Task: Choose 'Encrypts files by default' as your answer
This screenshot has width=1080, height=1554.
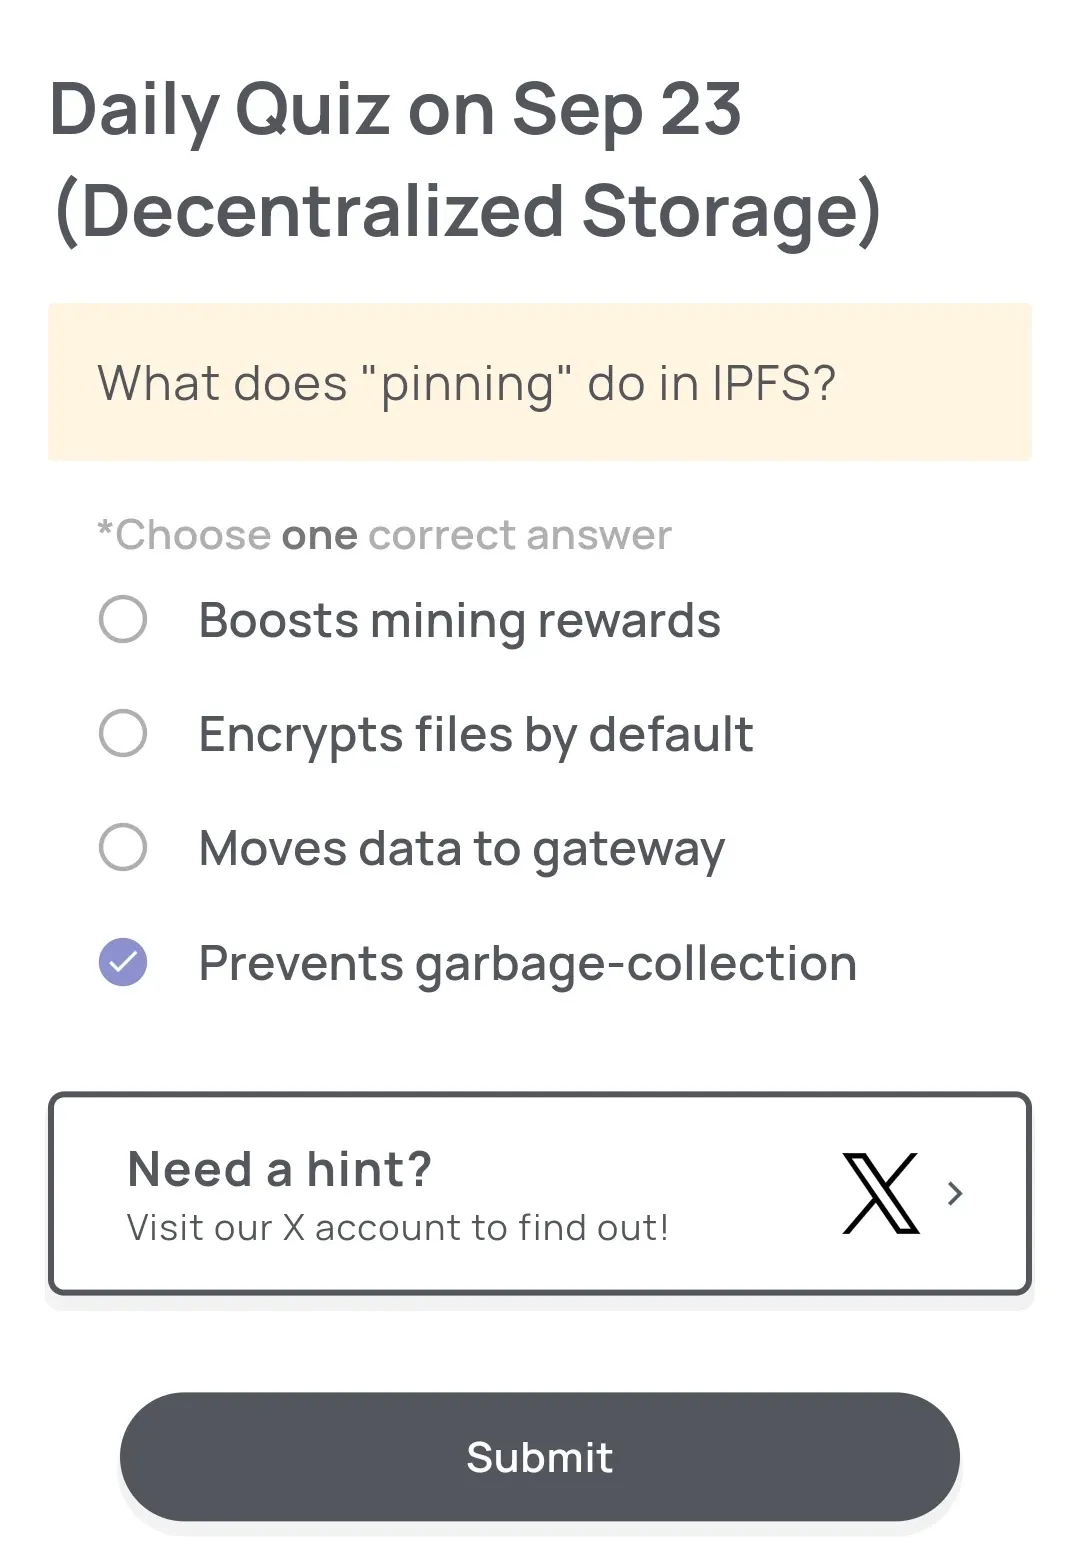Action: click(x=122, y=734)
